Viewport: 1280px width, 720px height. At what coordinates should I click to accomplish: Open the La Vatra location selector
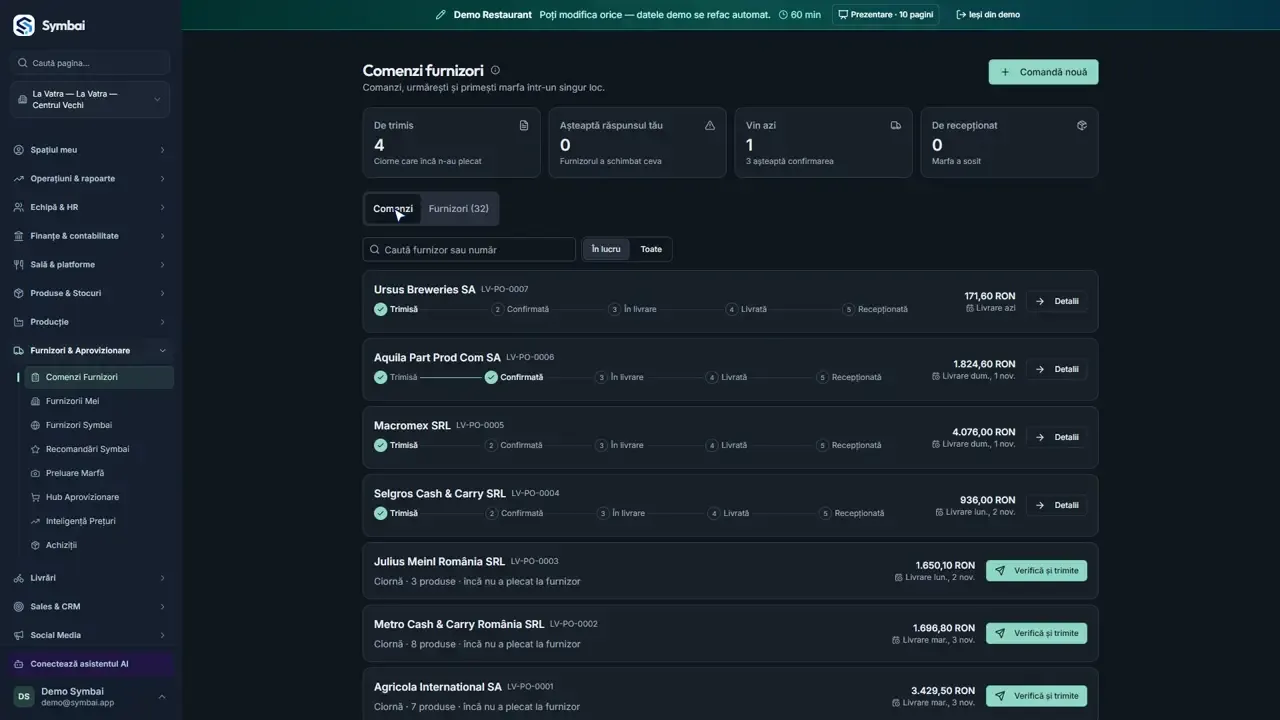coord(91,100)
